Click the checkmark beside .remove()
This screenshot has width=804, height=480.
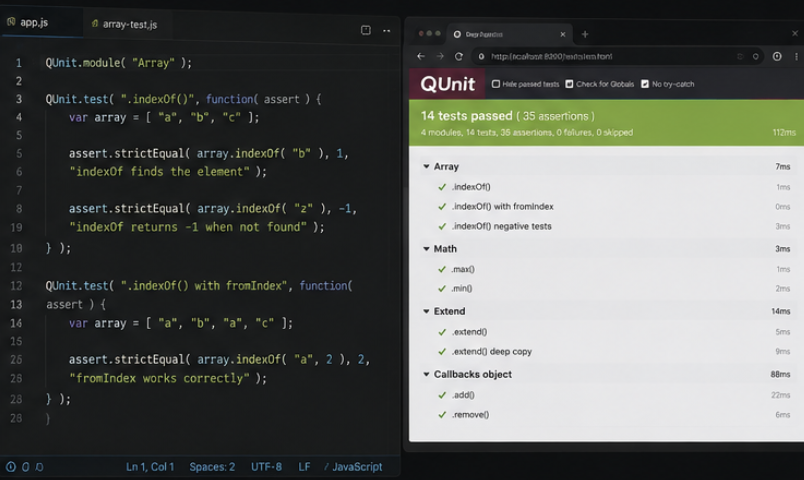point(442,415)
